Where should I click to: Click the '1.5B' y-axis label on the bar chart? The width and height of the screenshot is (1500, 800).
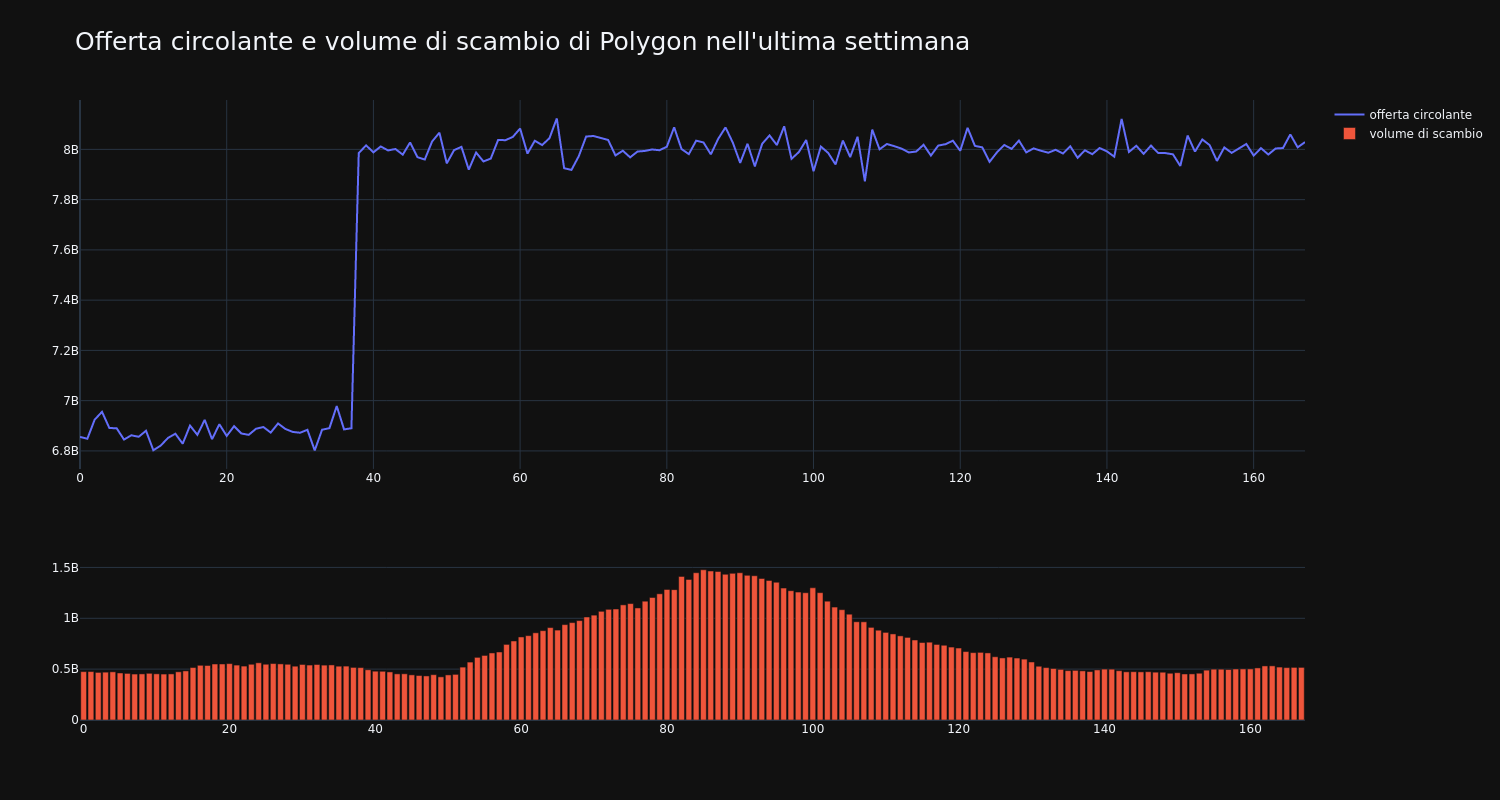pyautogui.click(x=65, y=568)
